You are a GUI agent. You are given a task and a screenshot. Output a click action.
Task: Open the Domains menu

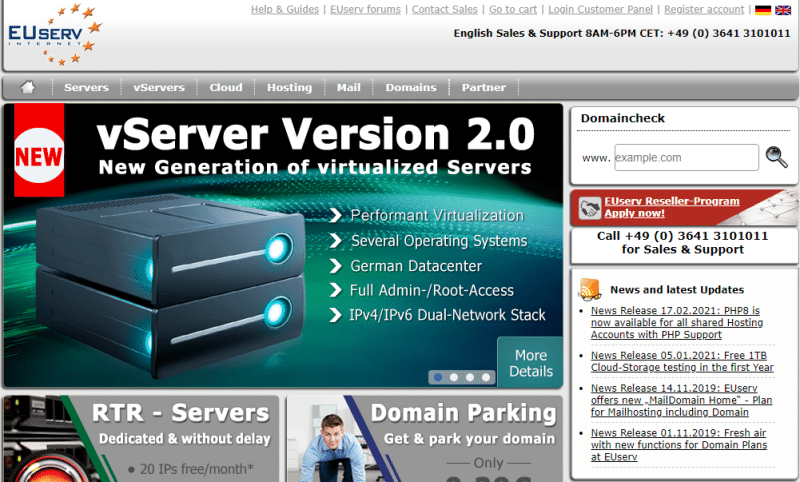(411, 87)
